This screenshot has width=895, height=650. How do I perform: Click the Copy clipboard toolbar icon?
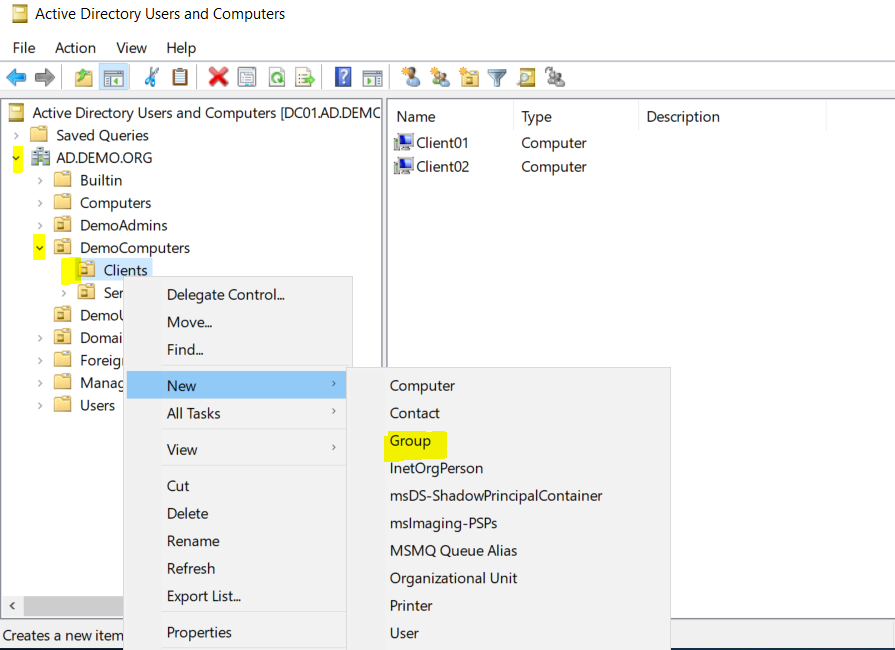(180, 77)
